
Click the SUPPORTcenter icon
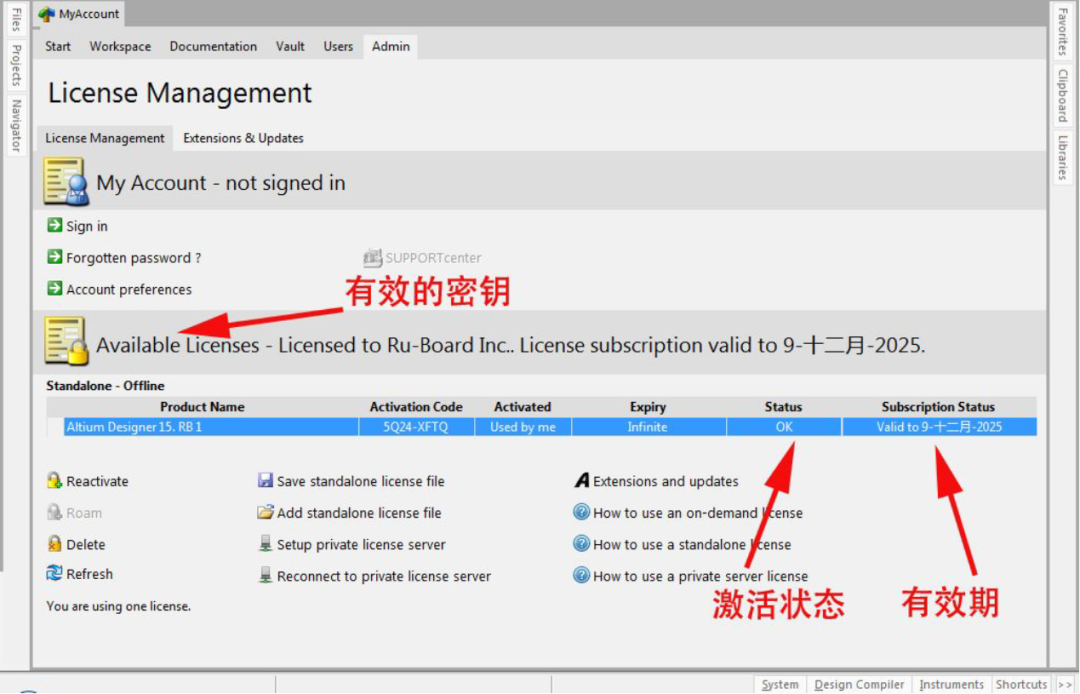(x=373, y=257)
